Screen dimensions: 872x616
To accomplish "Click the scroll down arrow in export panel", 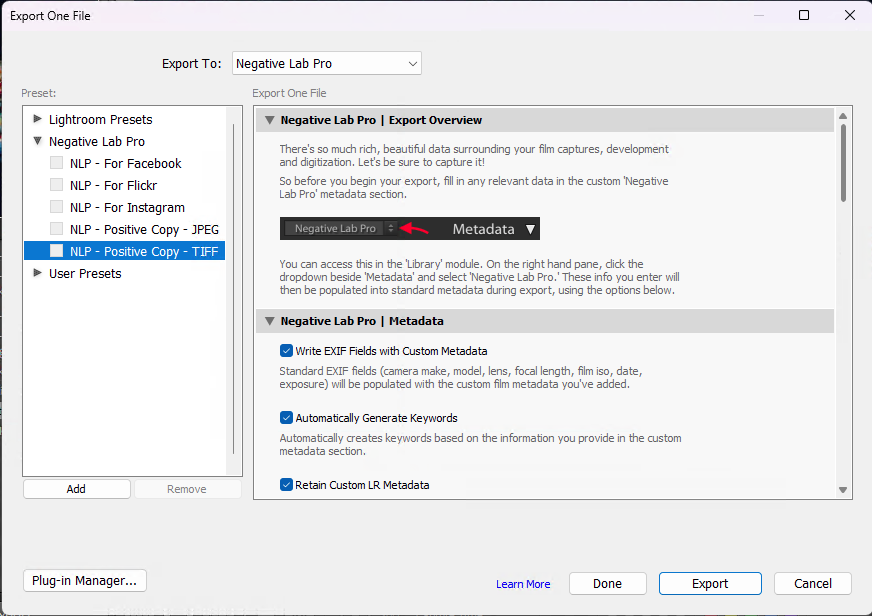I will click(843, 490).
